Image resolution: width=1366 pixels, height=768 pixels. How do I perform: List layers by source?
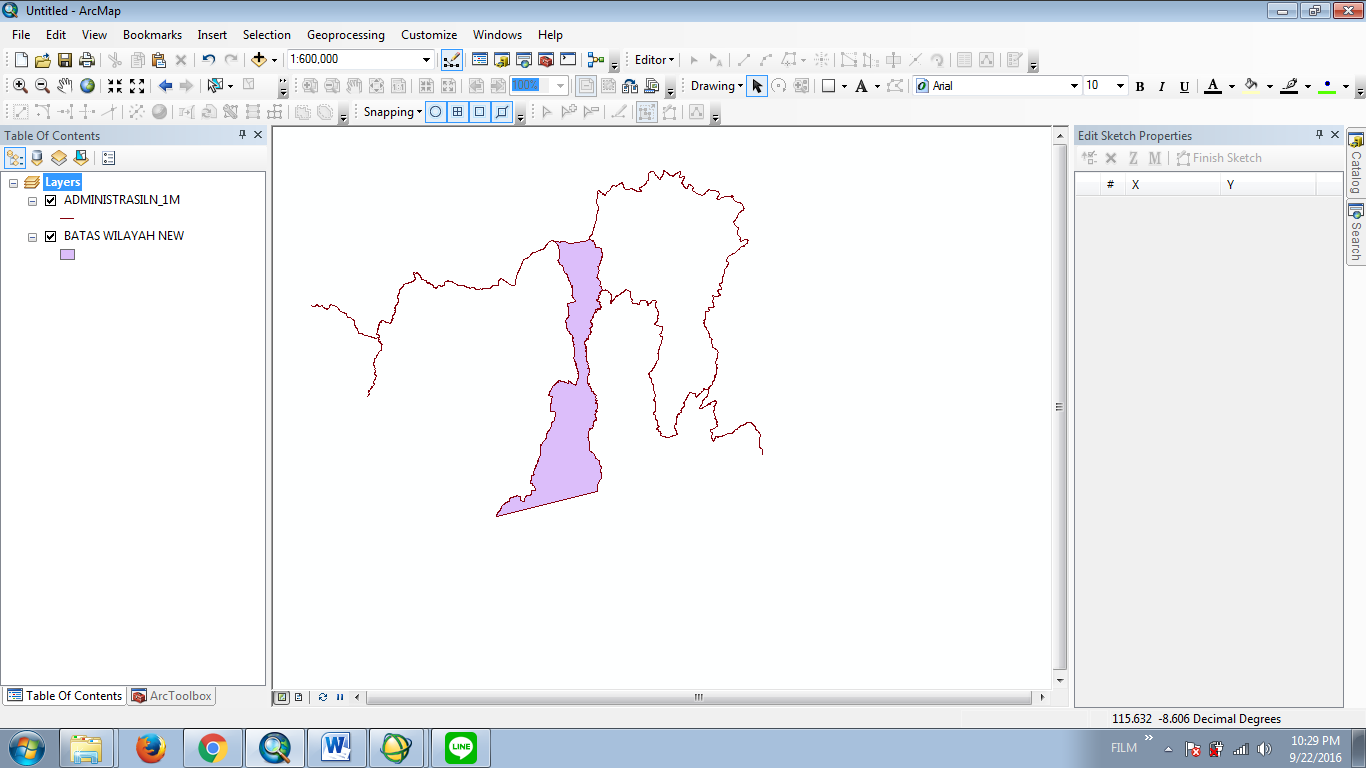[37, 158]
